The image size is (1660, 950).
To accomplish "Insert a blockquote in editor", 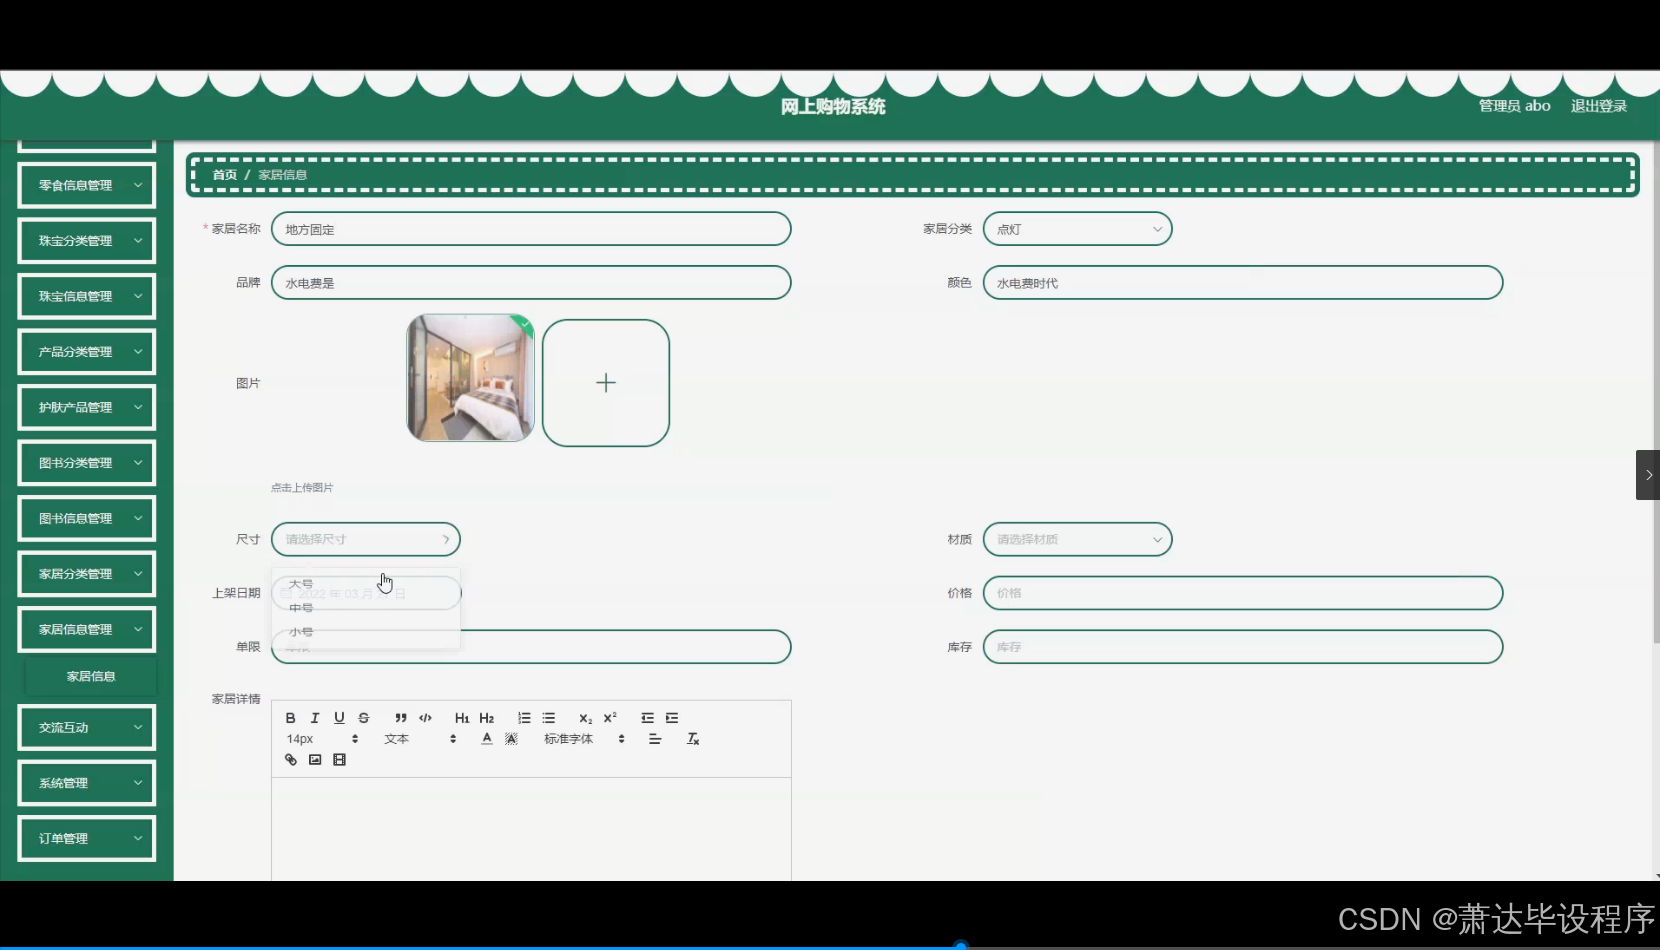I will click(401, 718).
